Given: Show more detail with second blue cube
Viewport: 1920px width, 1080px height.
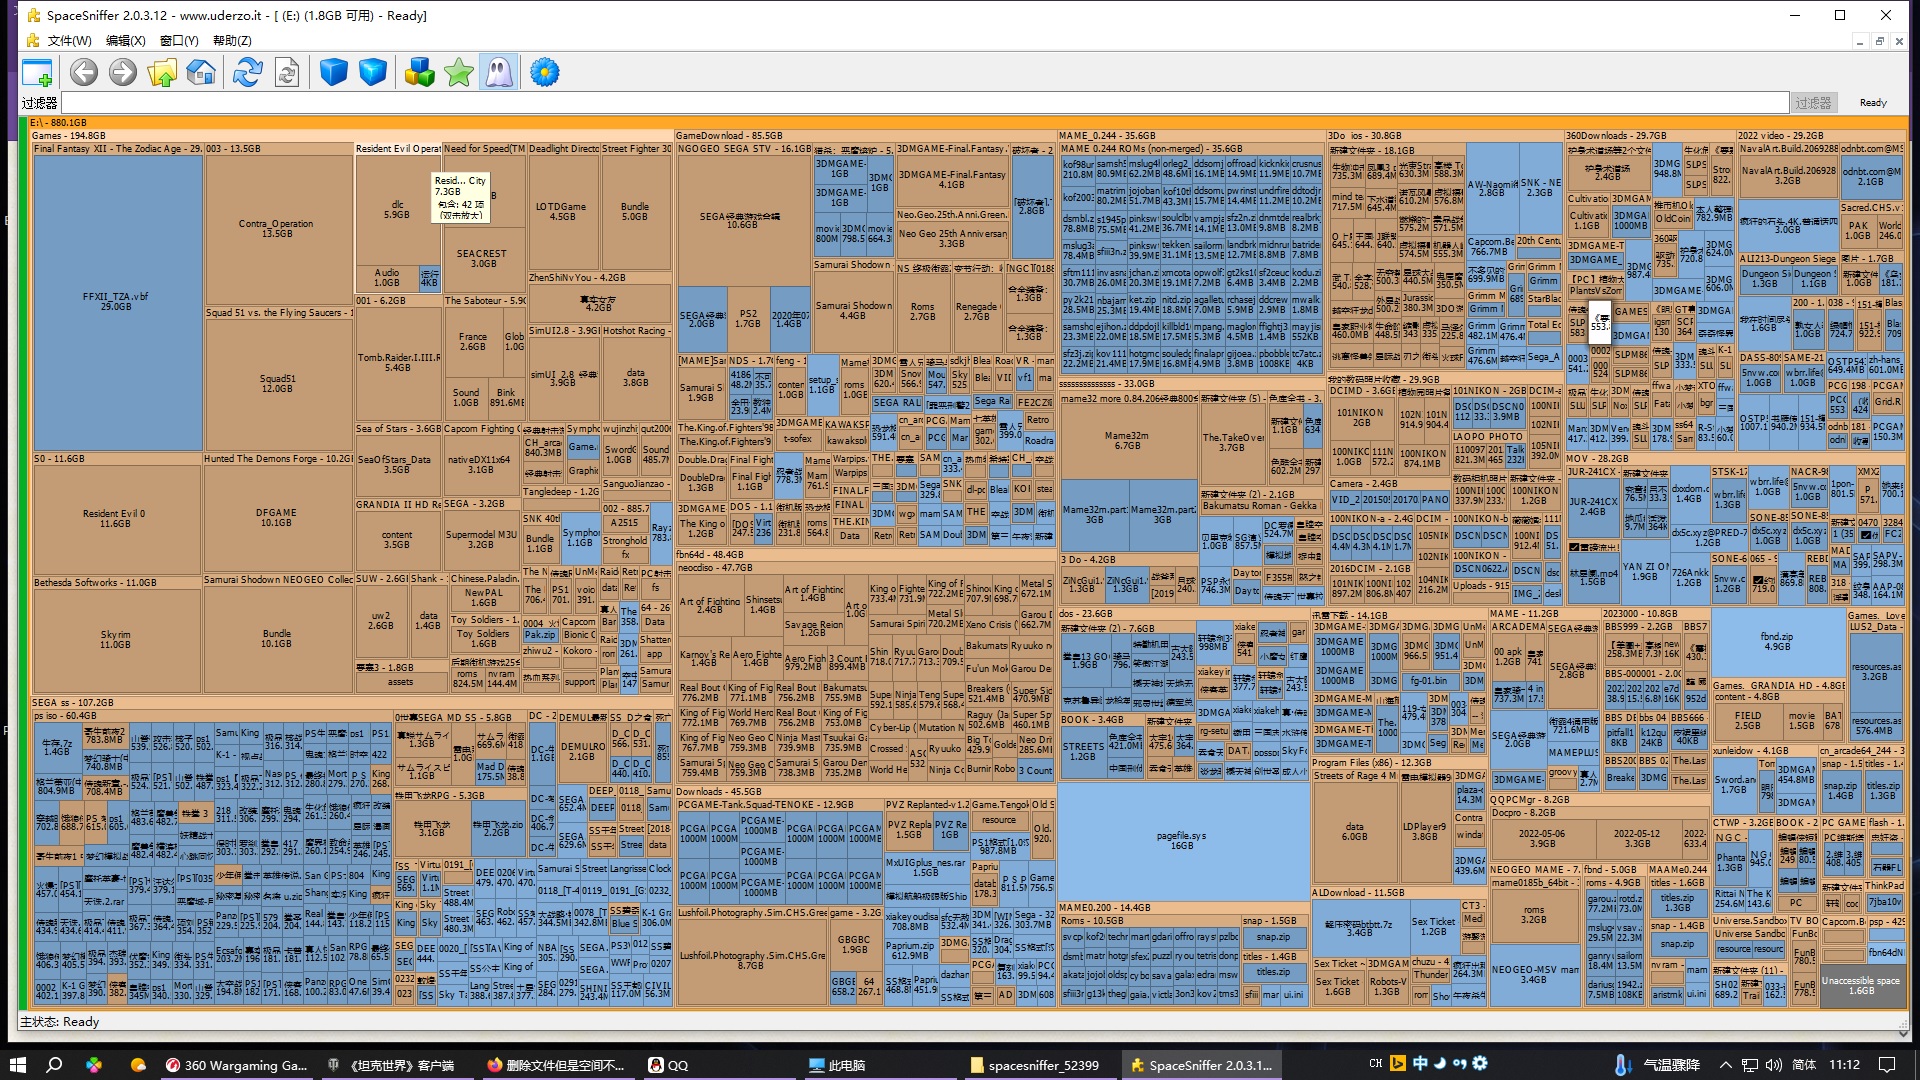Looking at the screenshot, I should [373, 73].
